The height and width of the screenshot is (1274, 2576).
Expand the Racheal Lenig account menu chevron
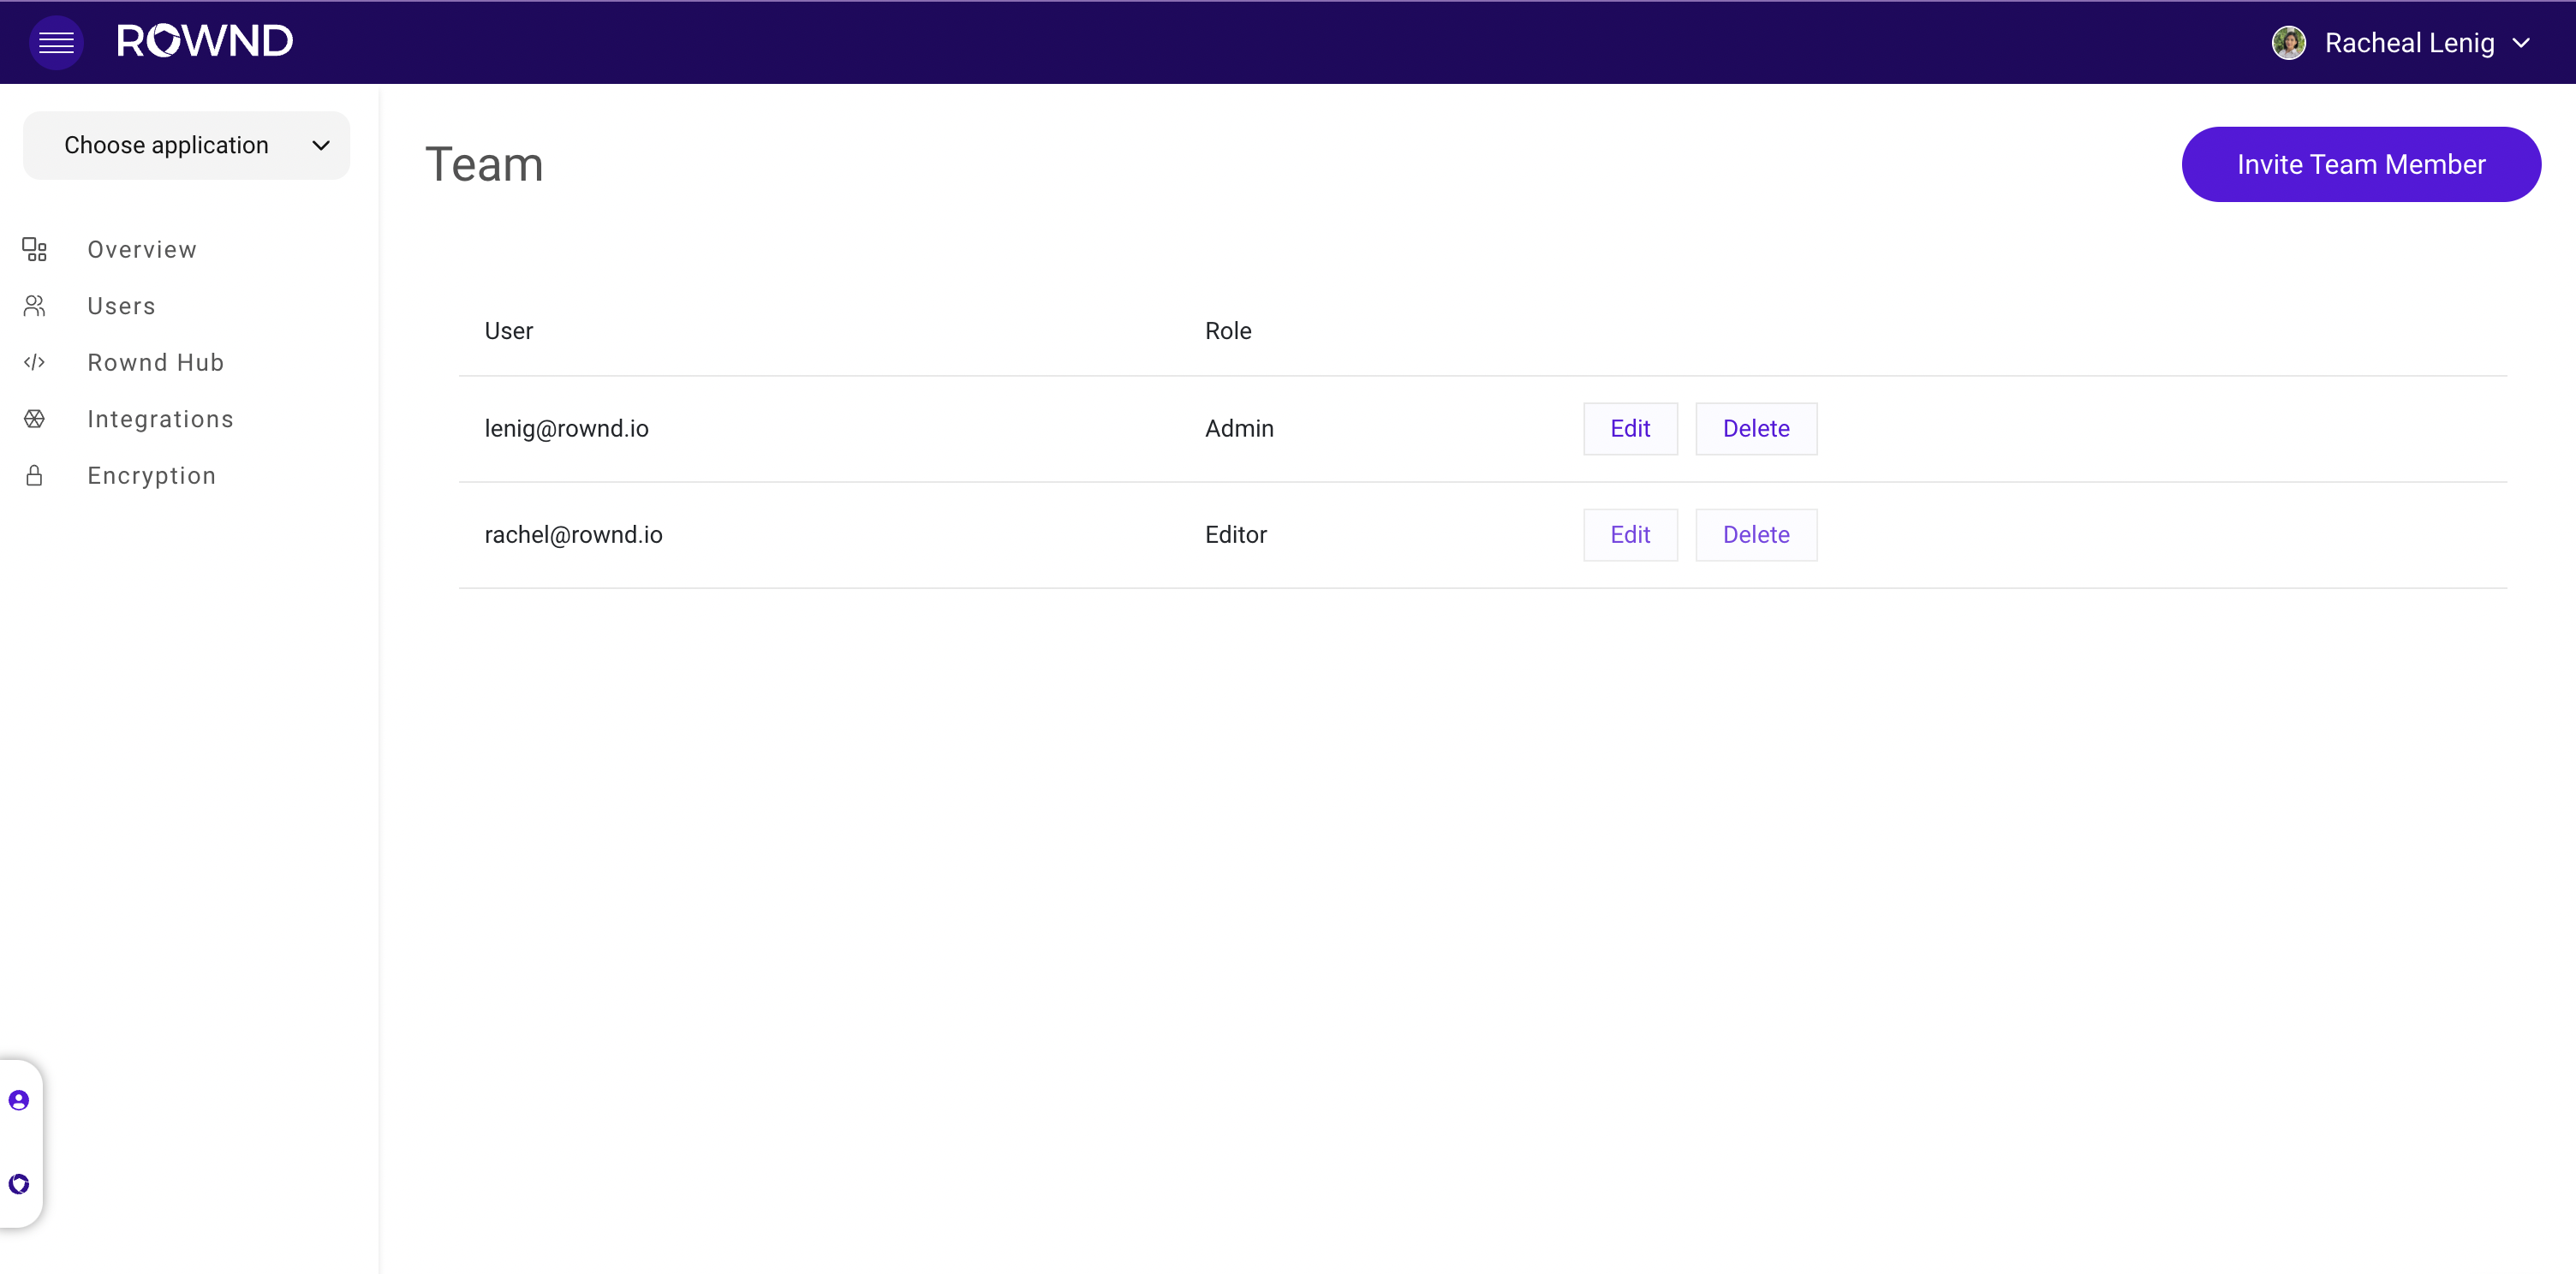(x=2521, y=43)
